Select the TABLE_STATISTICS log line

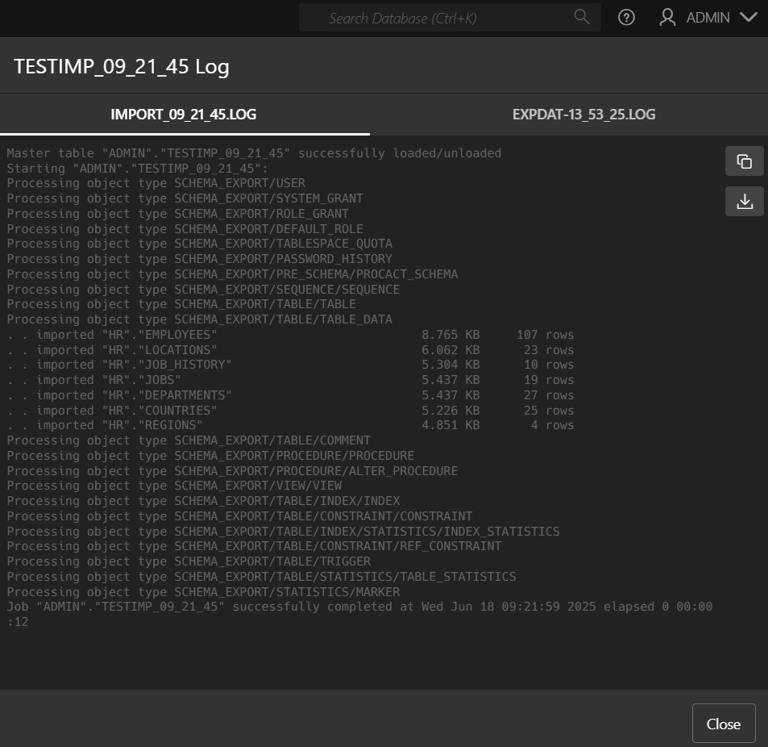(x=261, y=577)
